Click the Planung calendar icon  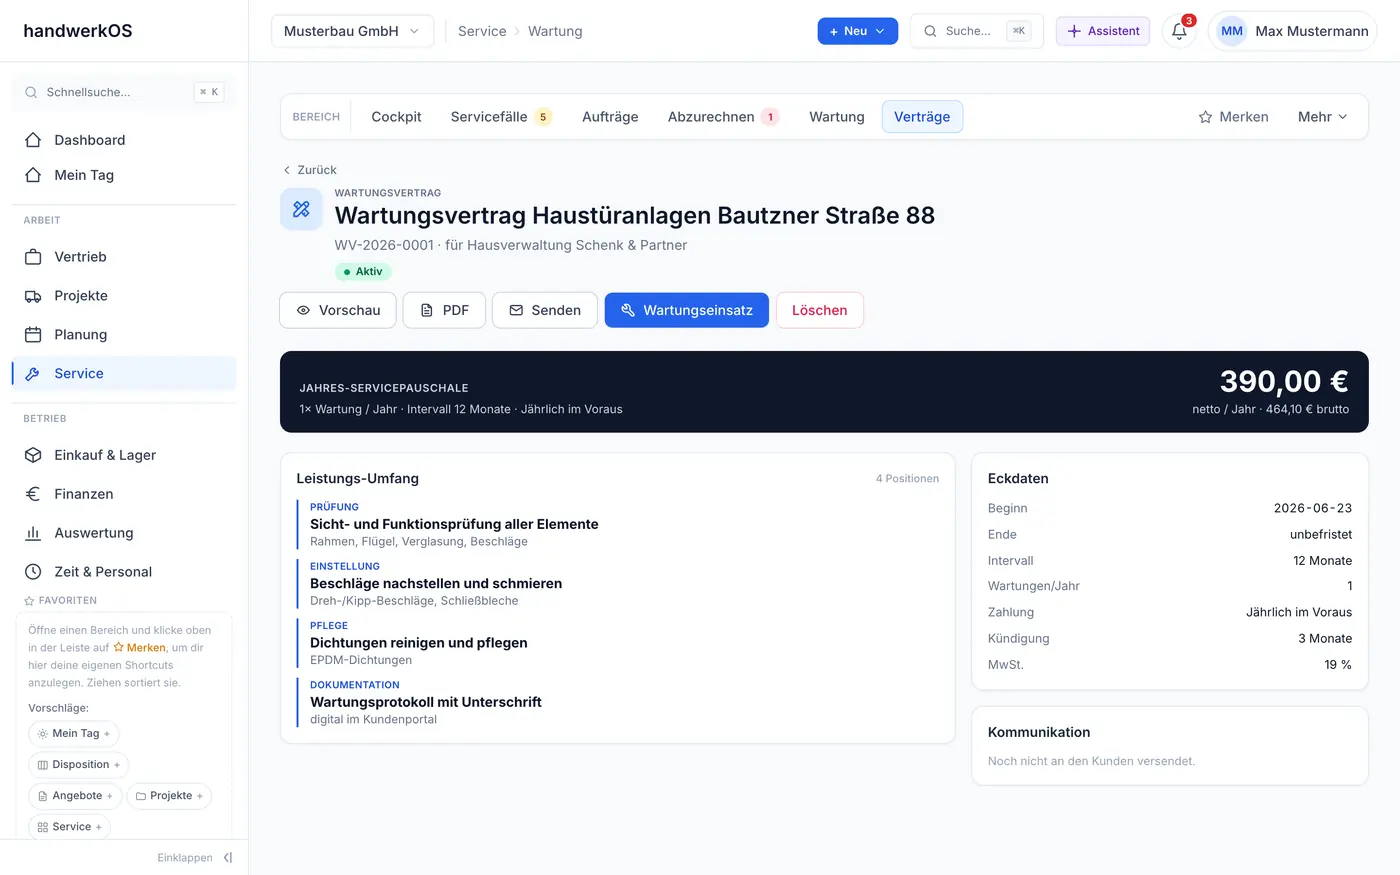pyautogui.click(x=33, y=335)
